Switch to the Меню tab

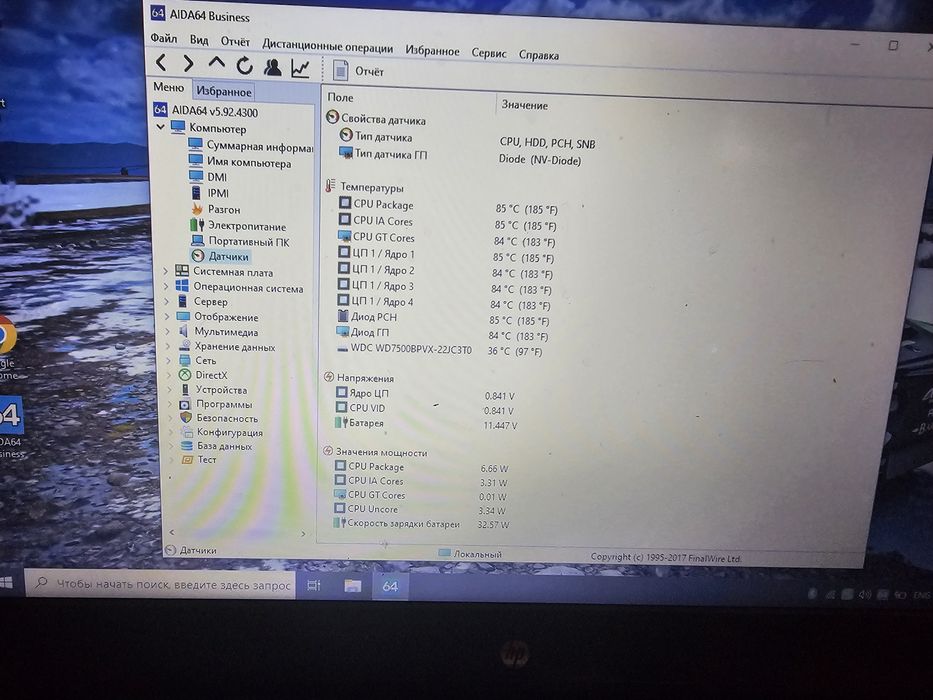pyautogui.click(x=168, y=87)
